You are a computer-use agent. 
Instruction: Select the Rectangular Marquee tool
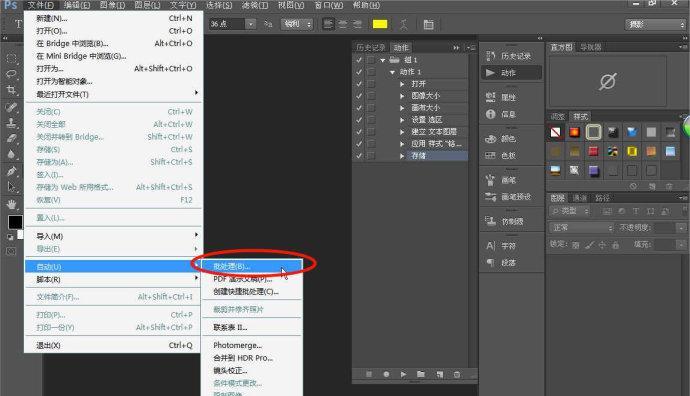(x=11, y=58)
